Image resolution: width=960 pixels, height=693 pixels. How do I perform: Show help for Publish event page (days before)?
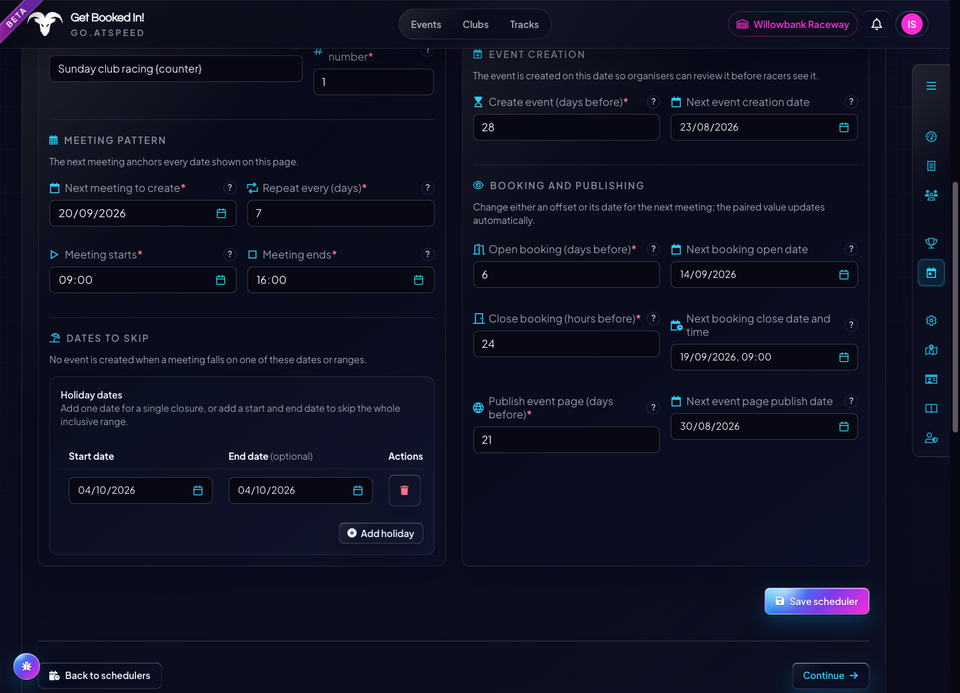(653, 408)
